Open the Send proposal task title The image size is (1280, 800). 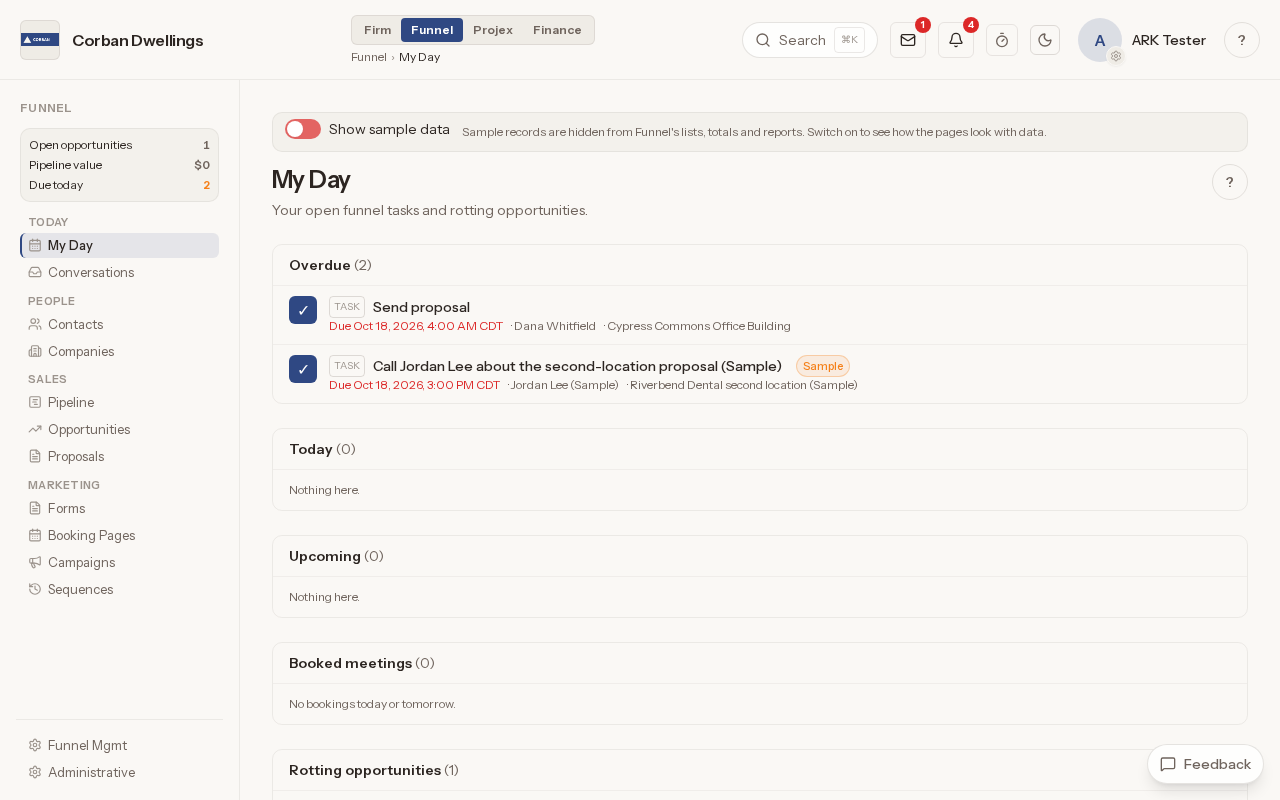pyautogui.click(x=421, y=307)
